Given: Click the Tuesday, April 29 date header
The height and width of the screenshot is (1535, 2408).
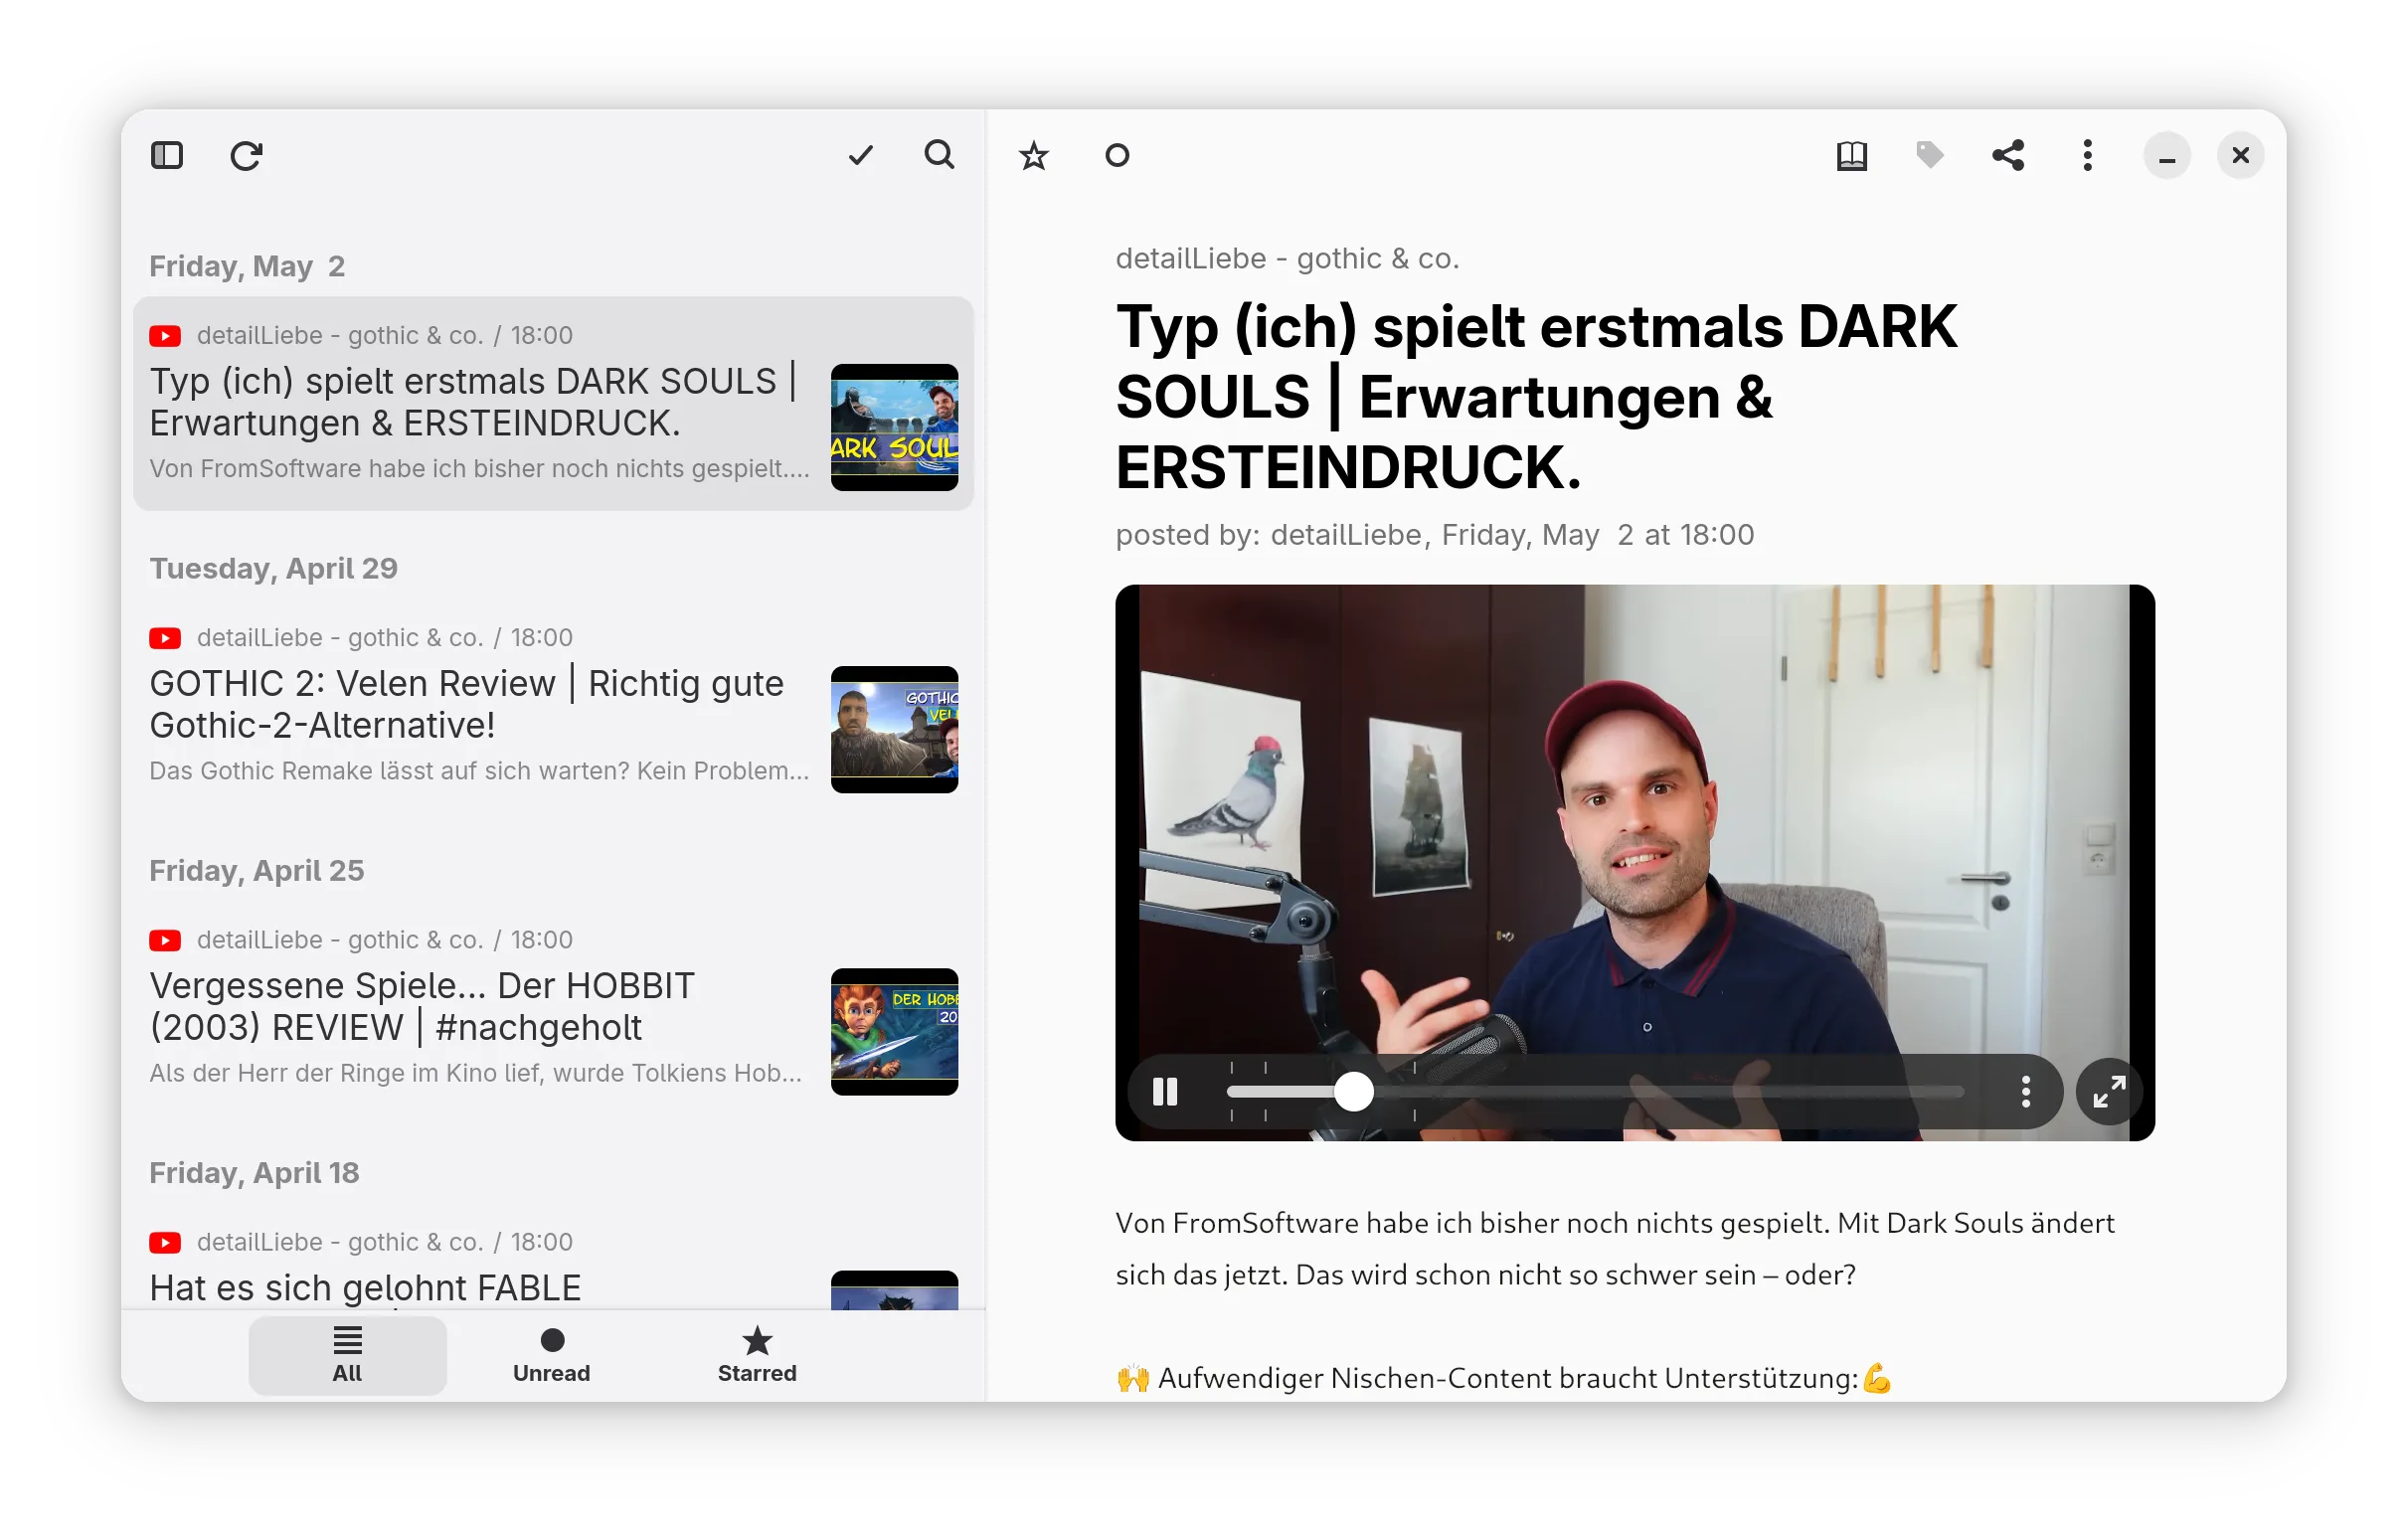Looking at the screenshot, I should [x=273, y=568].
